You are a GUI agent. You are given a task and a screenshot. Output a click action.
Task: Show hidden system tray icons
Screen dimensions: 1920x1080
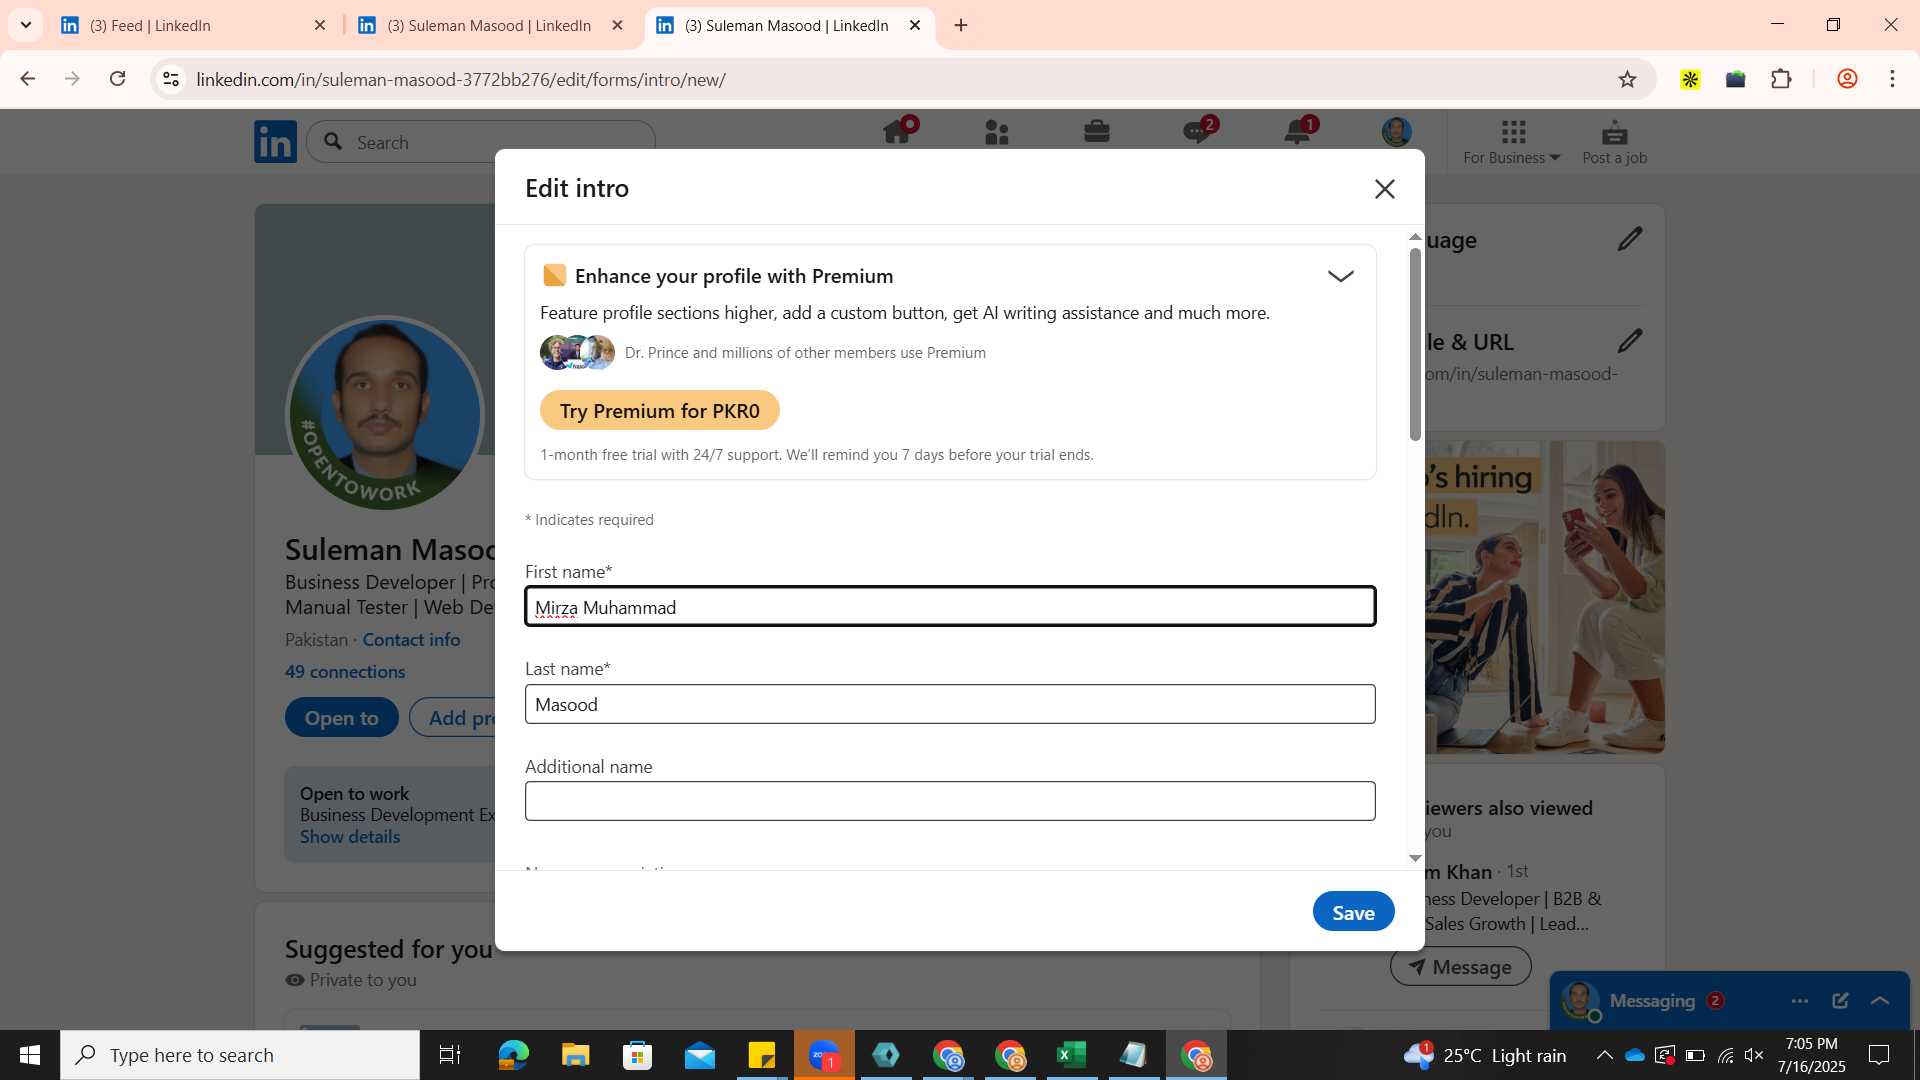[1604, 1055]
